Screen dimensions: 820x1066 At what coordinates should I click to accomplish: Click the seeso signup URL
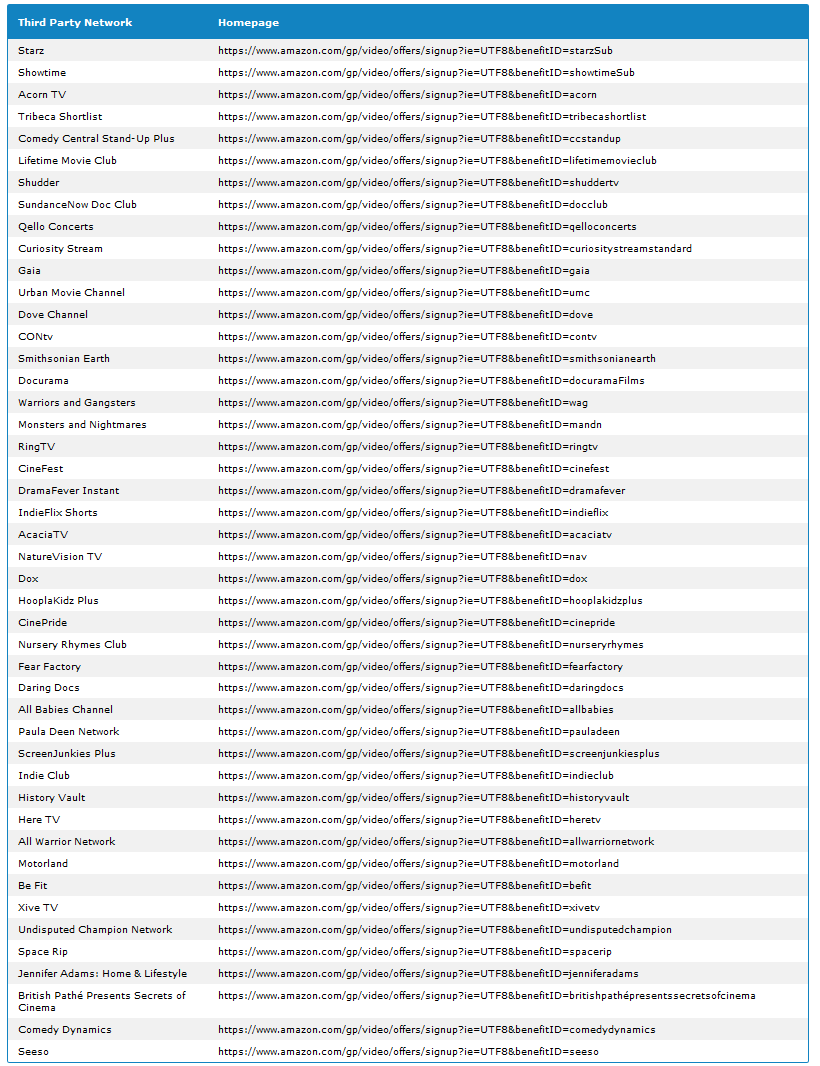[x=409, y=1051]
